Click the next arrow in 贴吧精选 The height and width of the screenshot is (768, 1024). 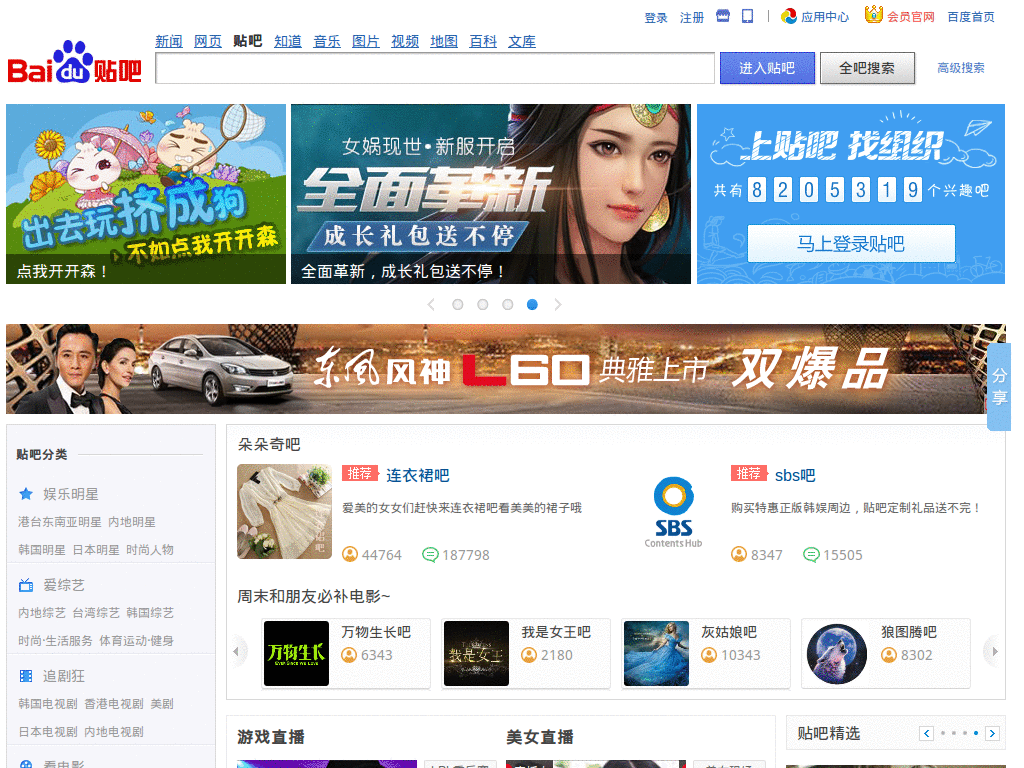coord(991,733)
